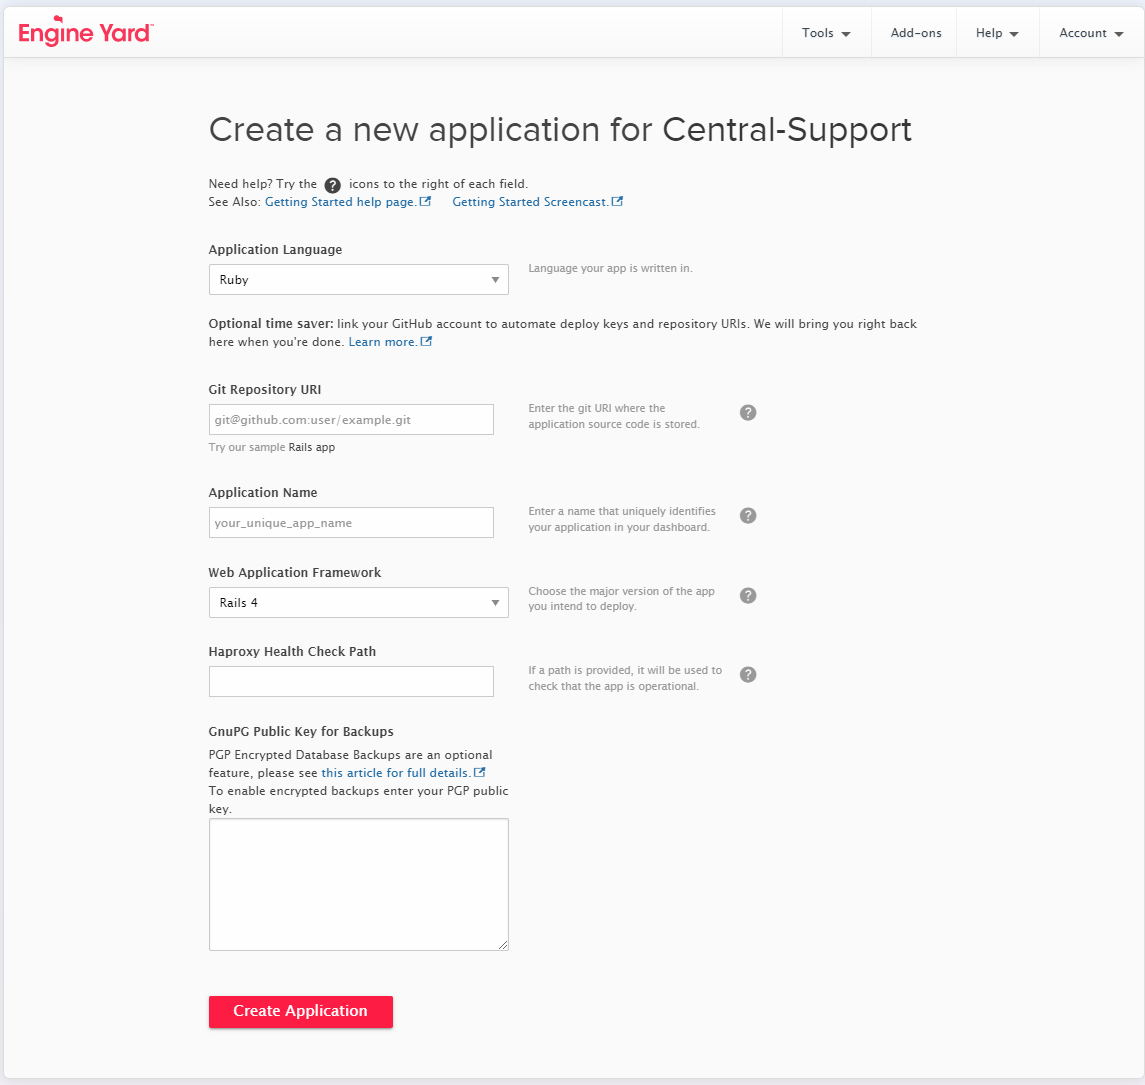The image size is (1145, 1085).
Task: Click help icon for Web Application Framework
Action: pos(748,595)
